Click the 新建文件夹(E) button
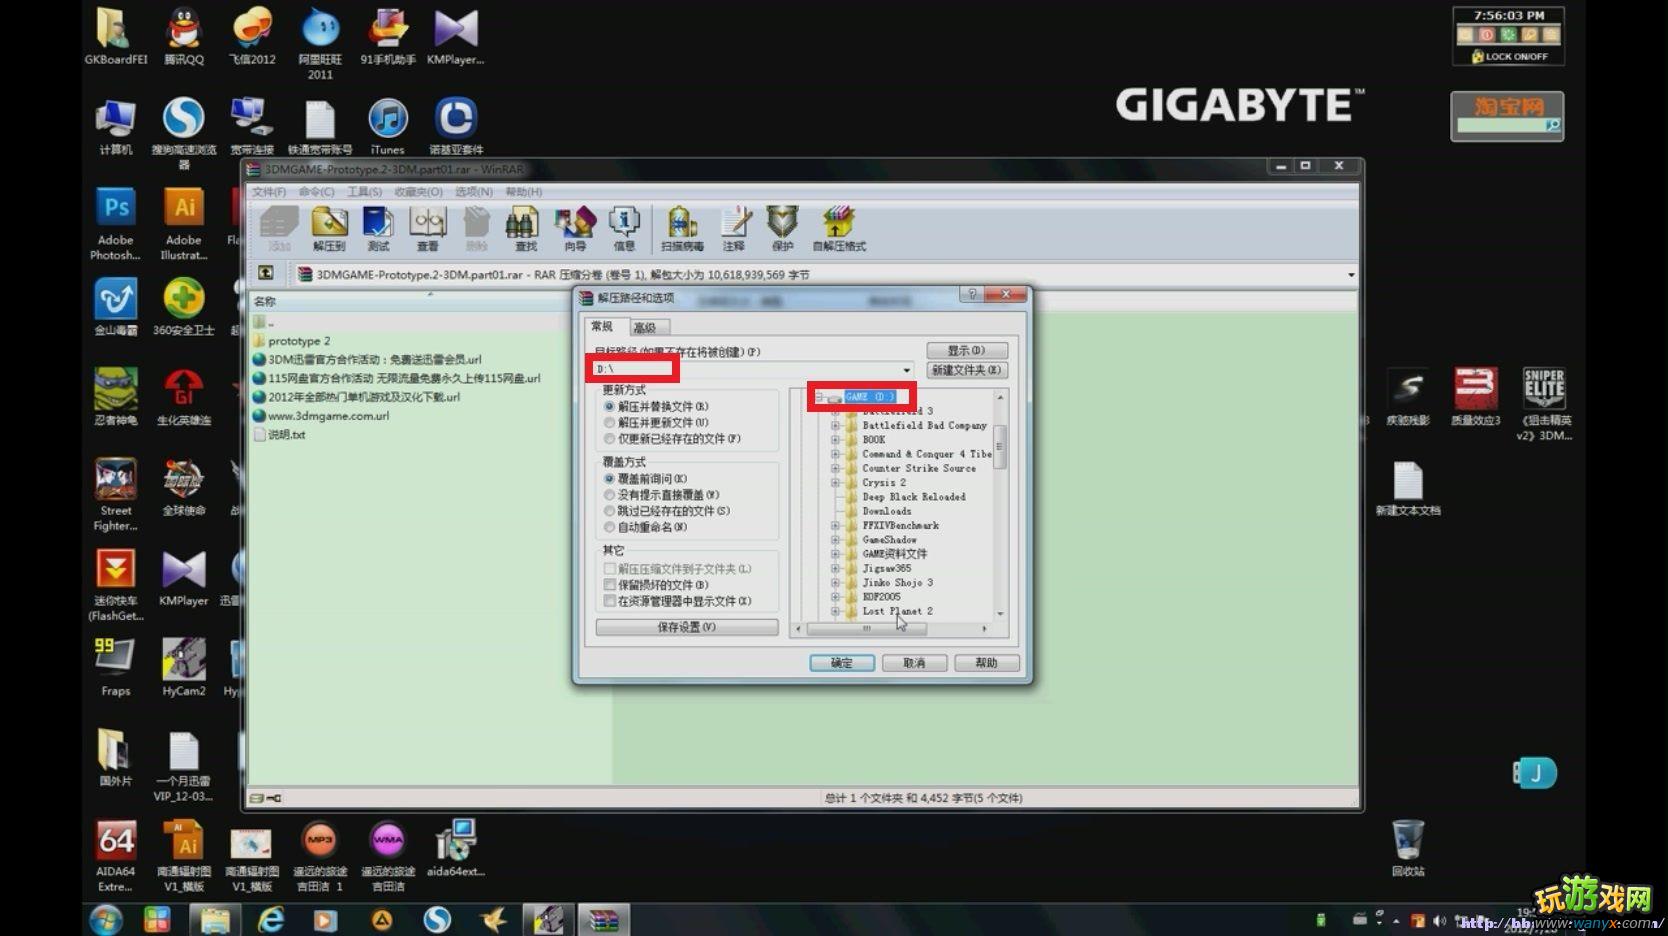This screenshot has width=1668, height=936. 966,370
